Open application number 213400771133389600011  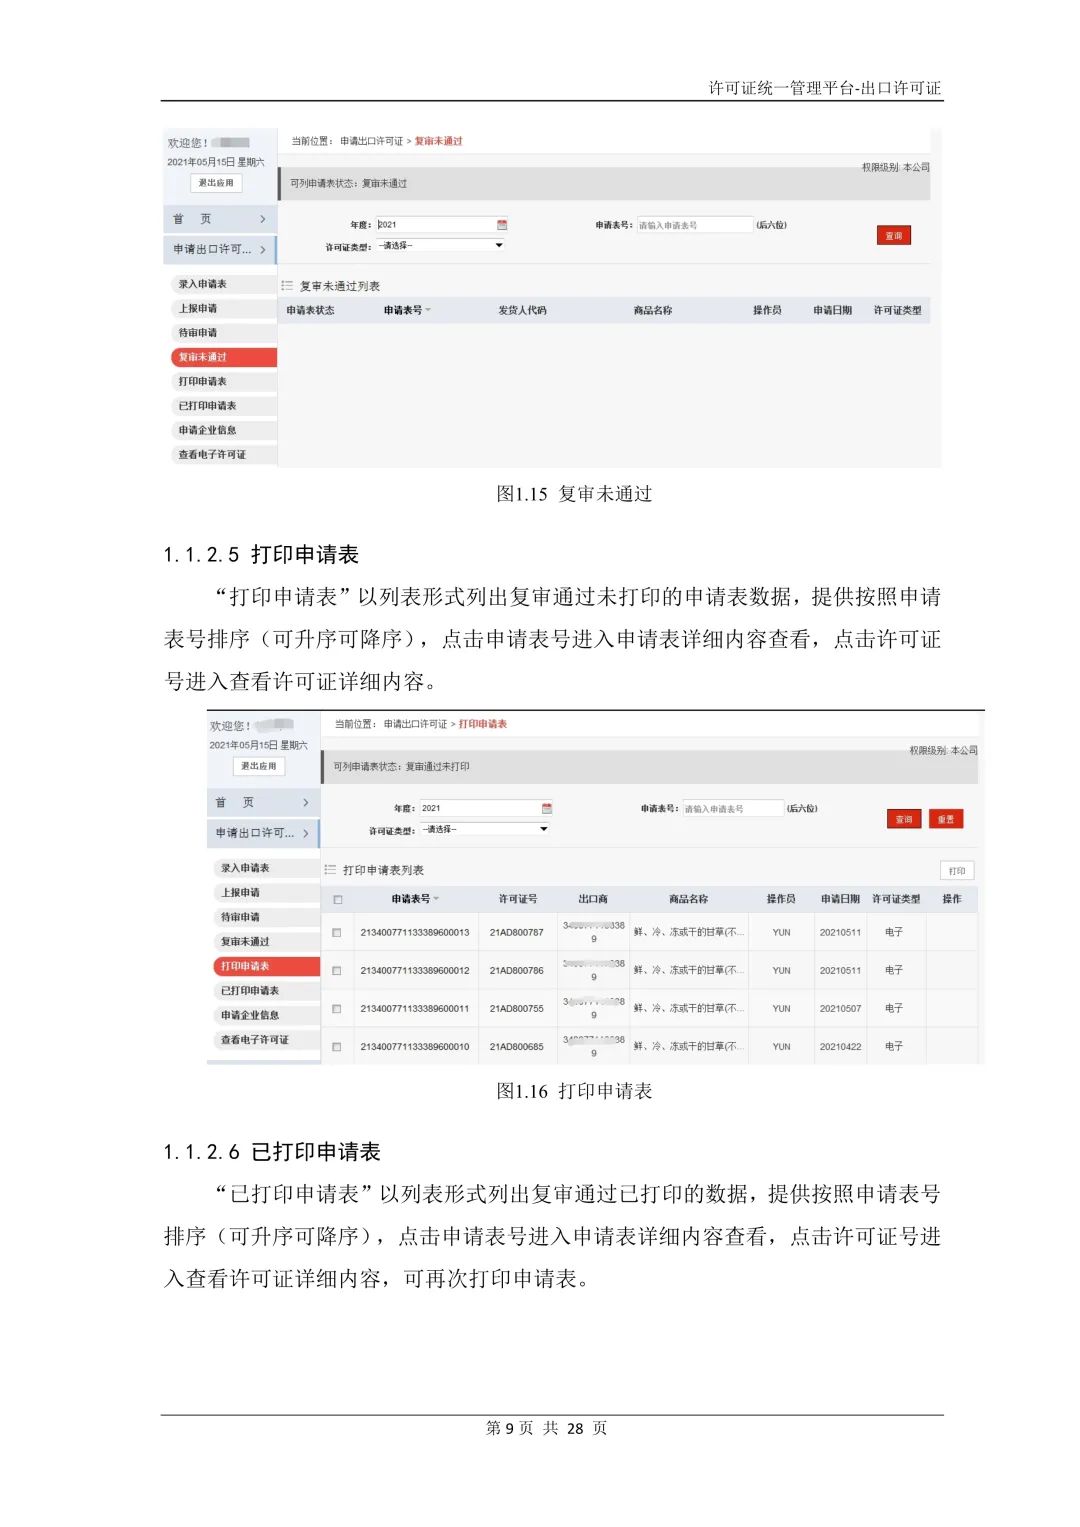coord(415,1009)
